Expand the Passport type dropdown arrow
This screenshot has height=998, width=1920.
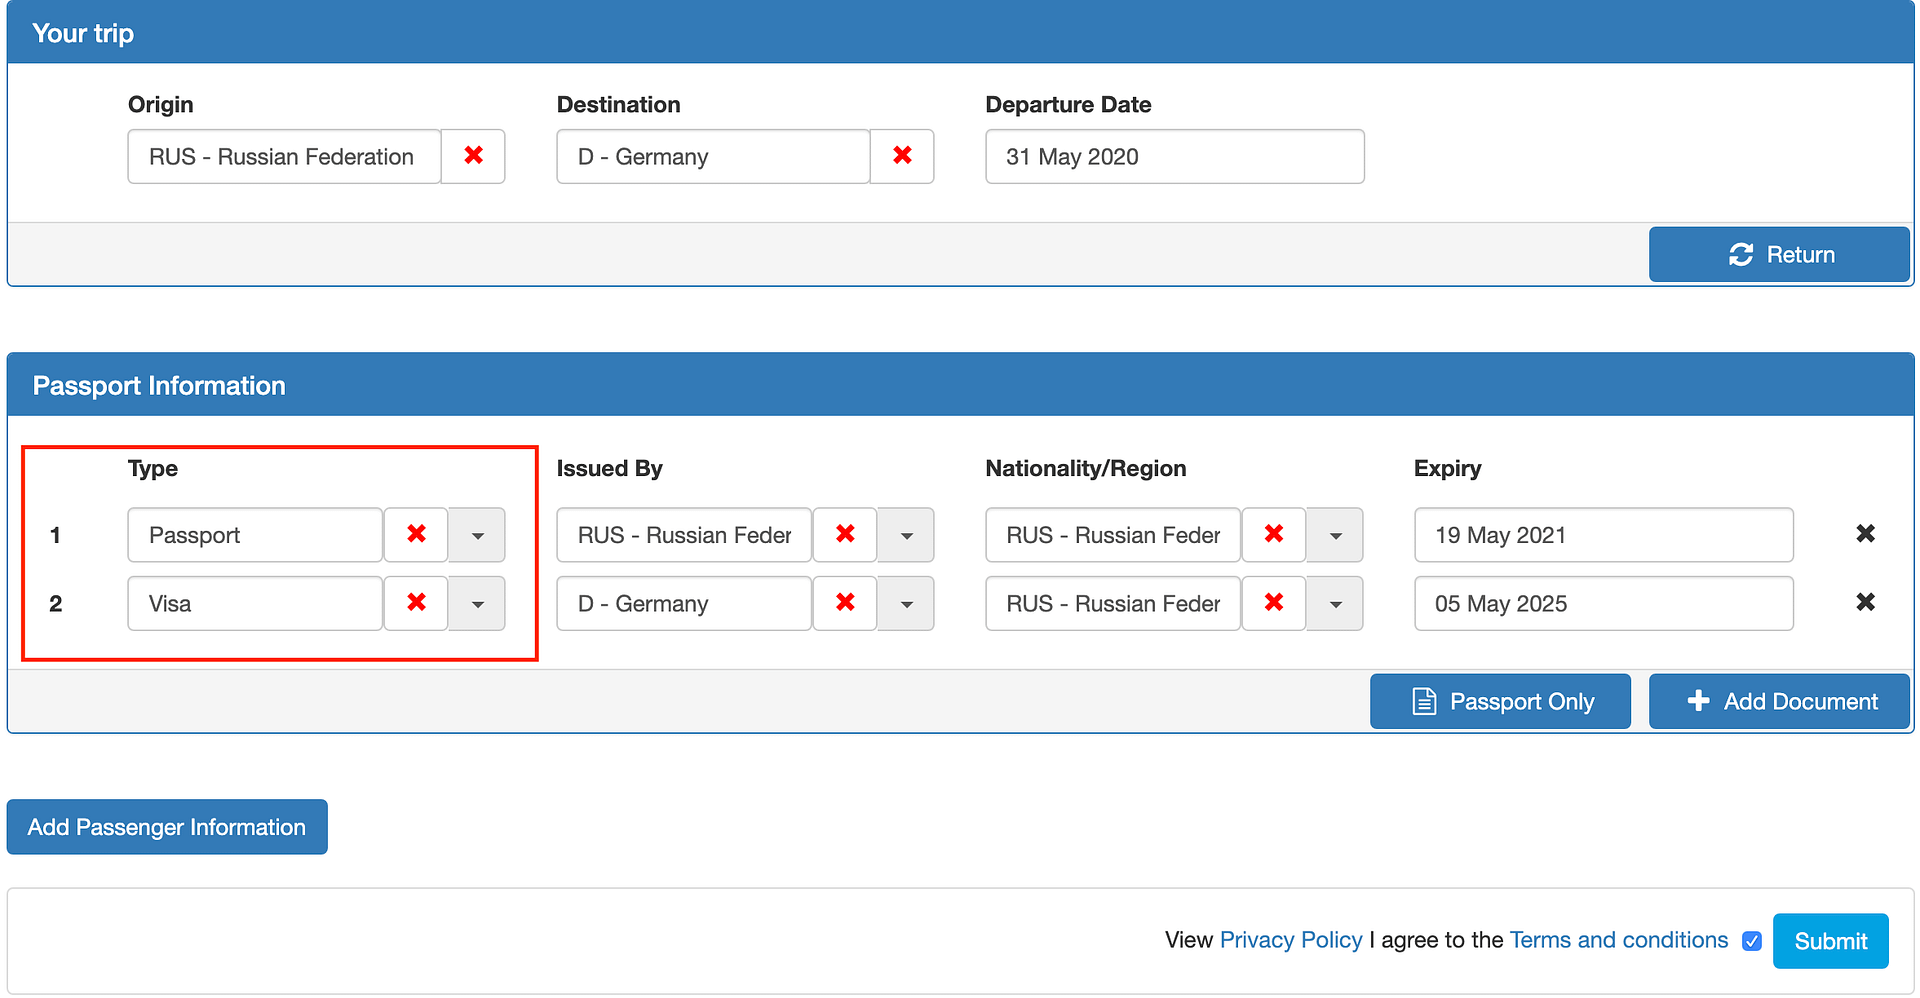[477, 534]
